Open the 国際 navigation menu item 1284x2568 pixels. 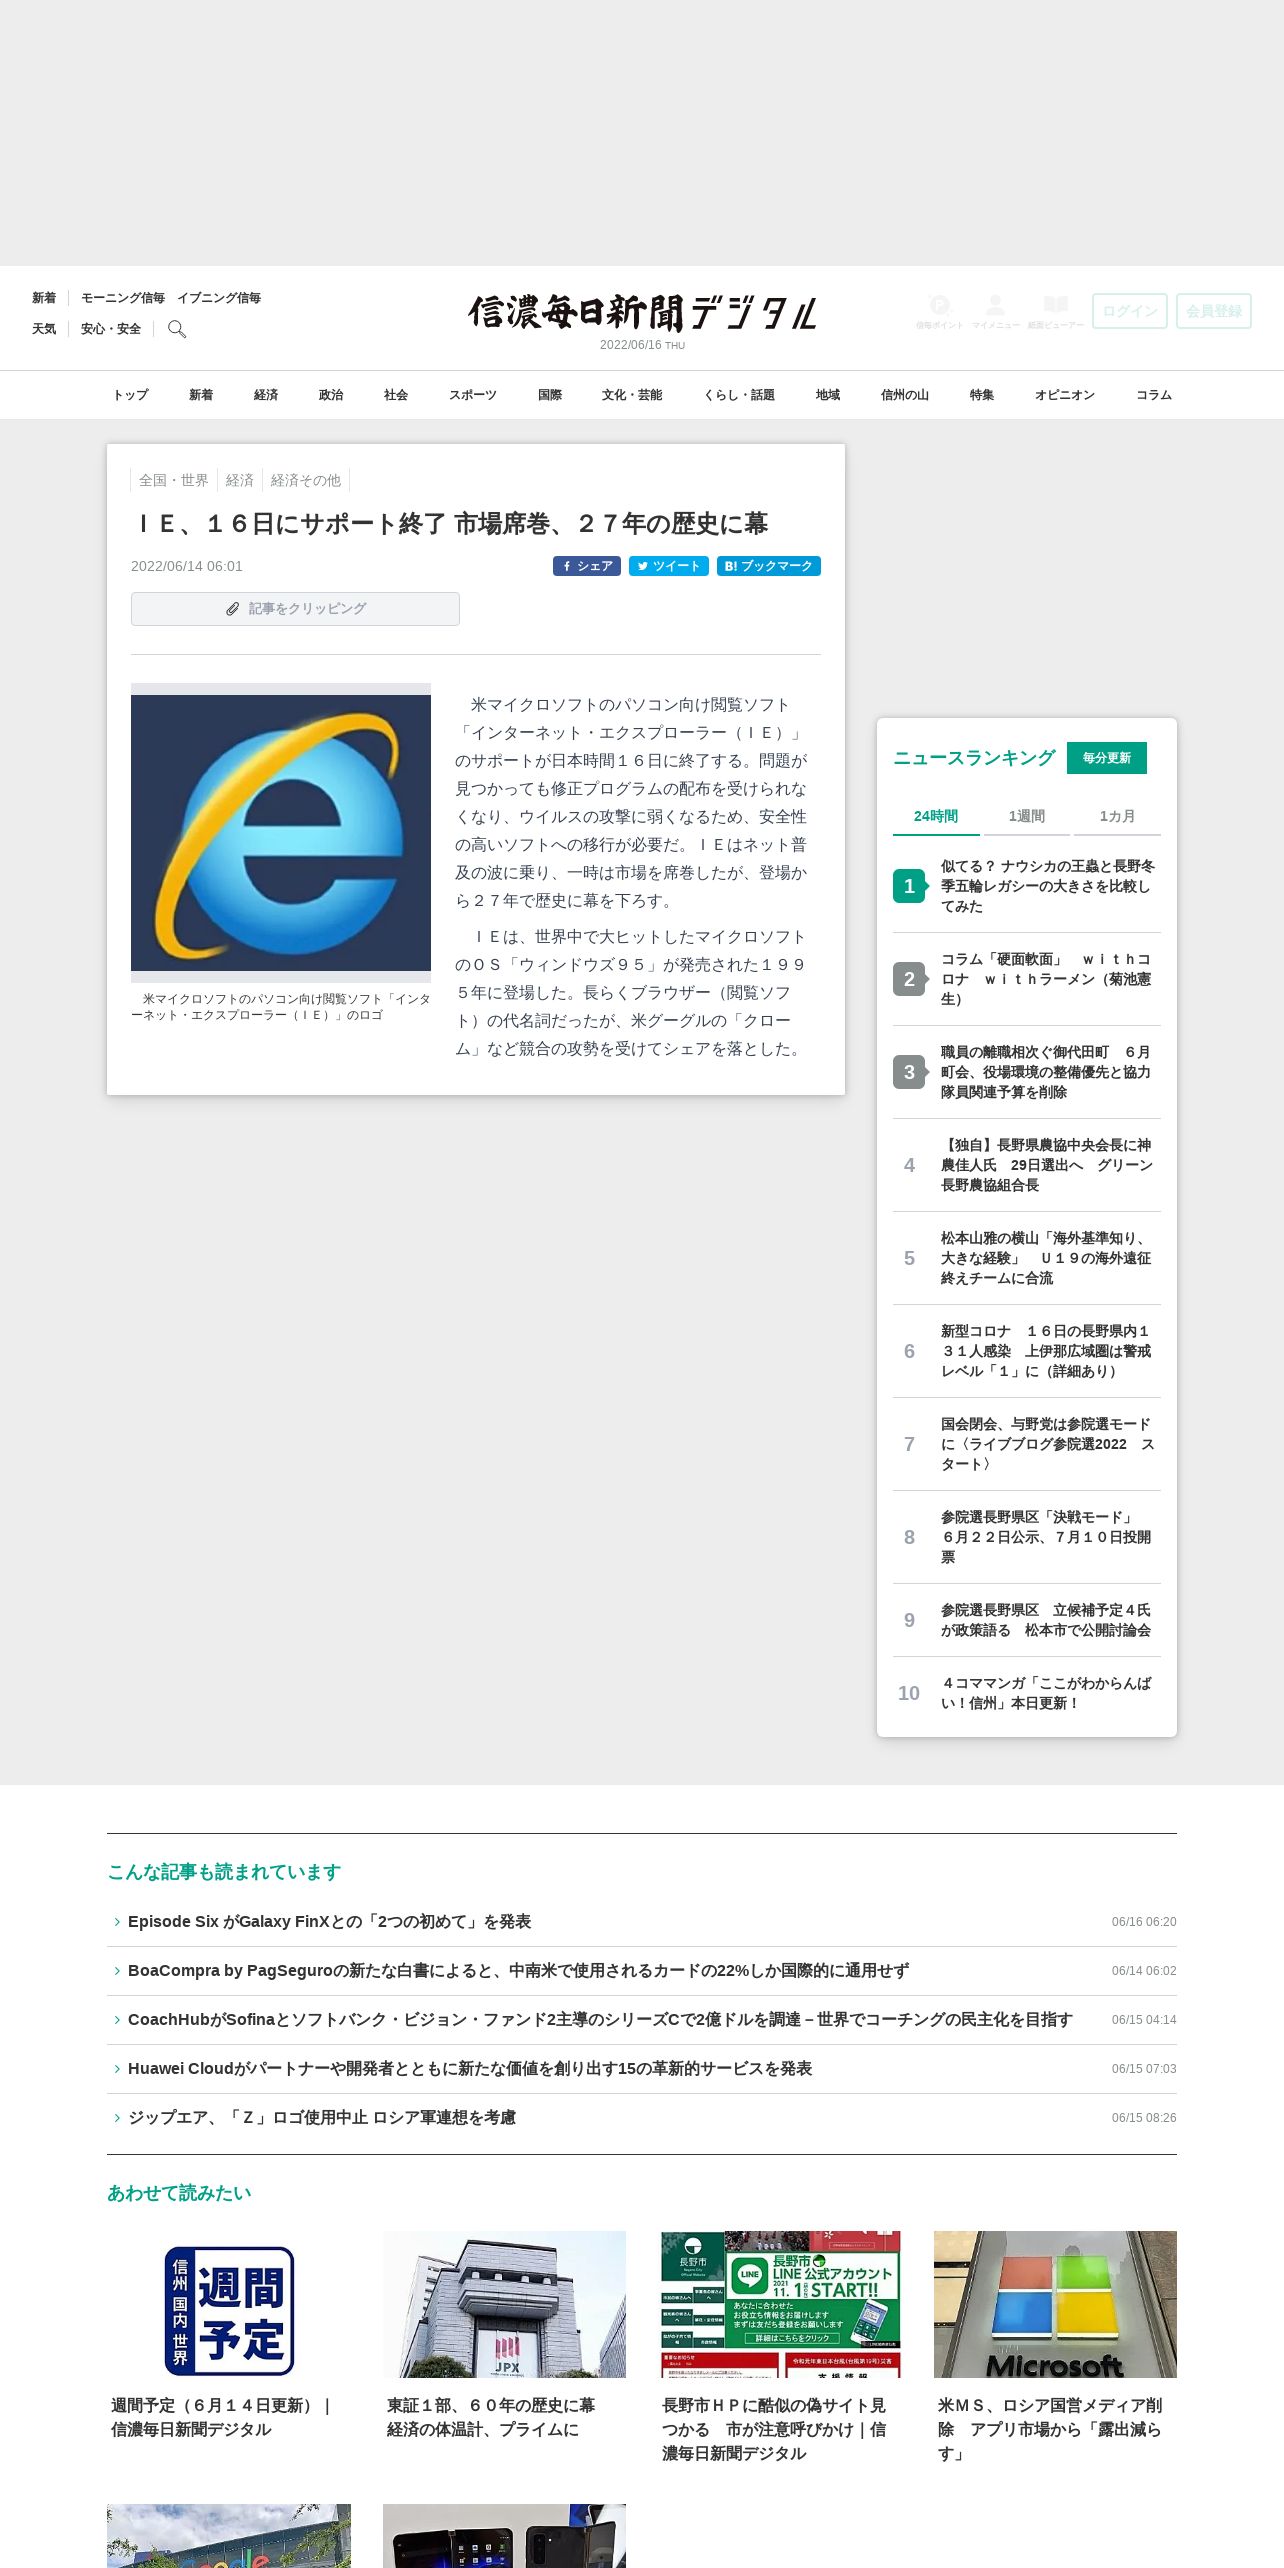click(x=550, y=395)
